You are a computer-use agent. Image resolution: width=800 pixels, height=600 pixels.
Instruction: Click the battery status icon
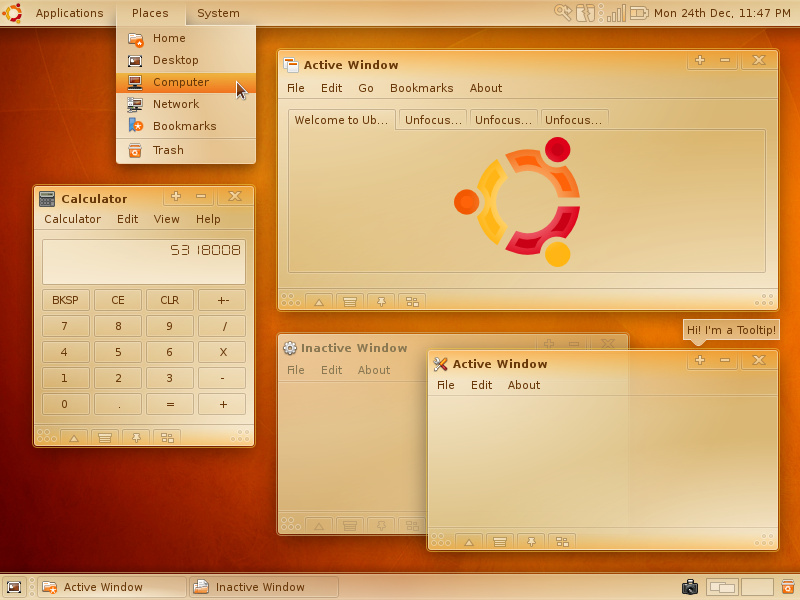pyautogui.click(x=640, y=13)
